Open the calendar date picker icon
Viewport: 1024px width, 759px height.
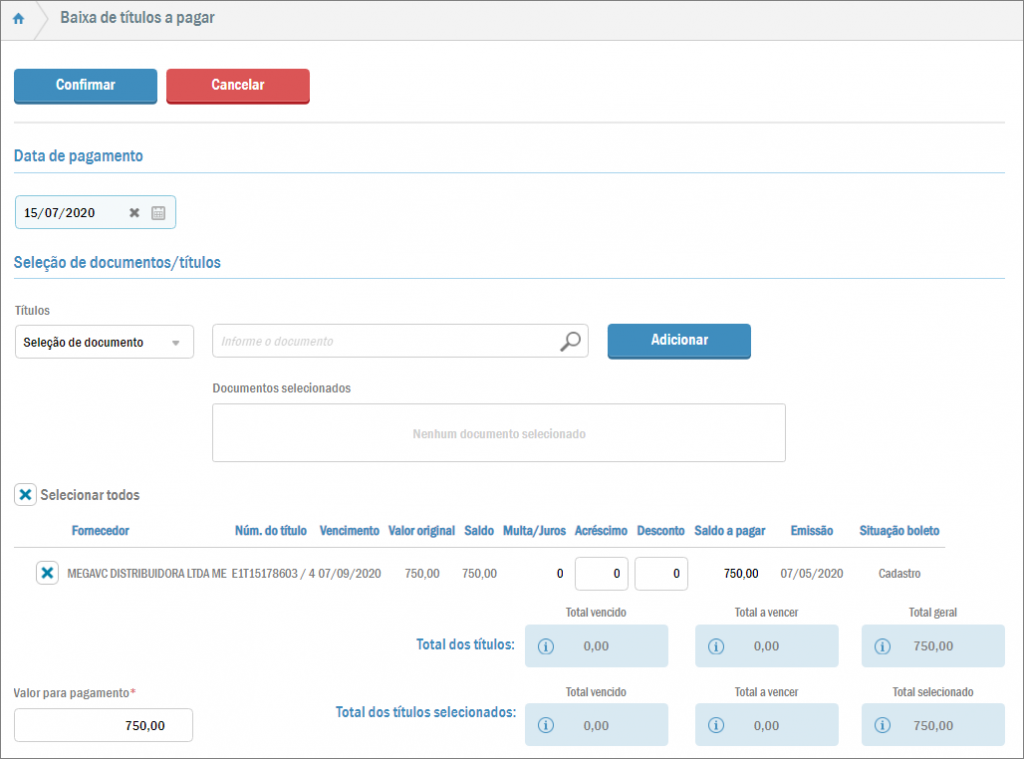tap(158, 212)
